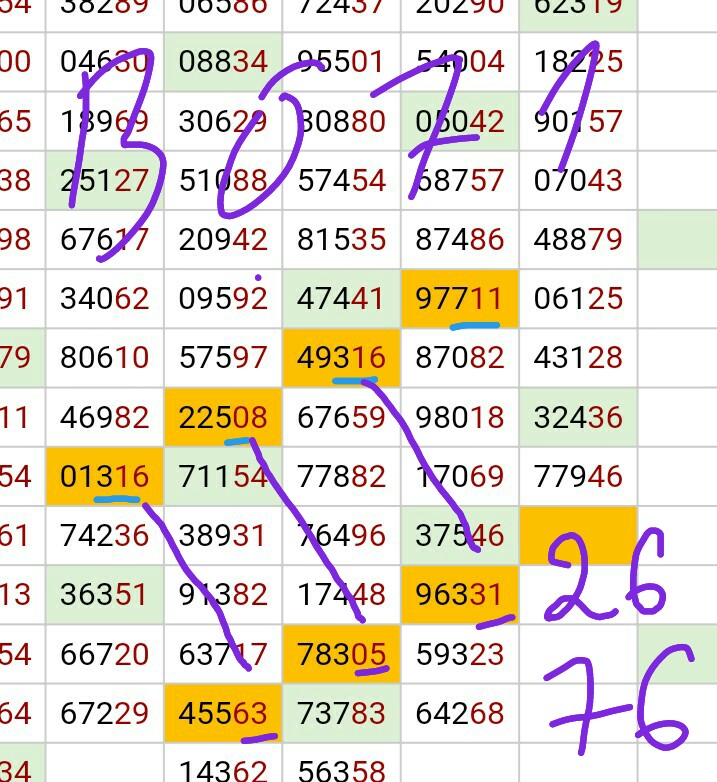This screenshot has height=782, width=717.
Task: Select the 68757 cell
Action: pos(460,181)
